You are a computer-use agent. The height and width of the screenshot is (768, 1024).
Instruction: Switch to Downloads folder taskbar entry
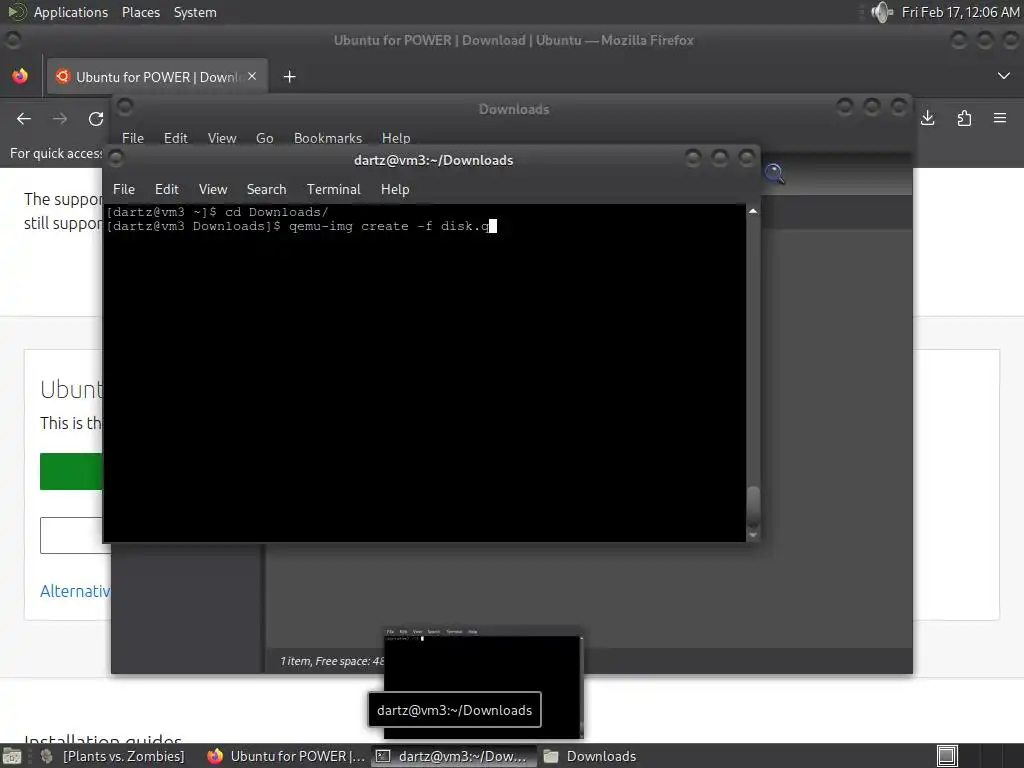click(x=591, y=756)
